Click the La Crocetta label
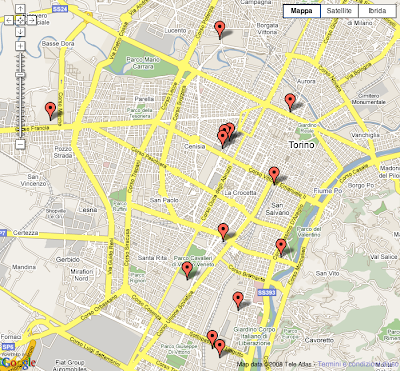Image resolution: width=400 pixels, height=371 pixels. 240,193
